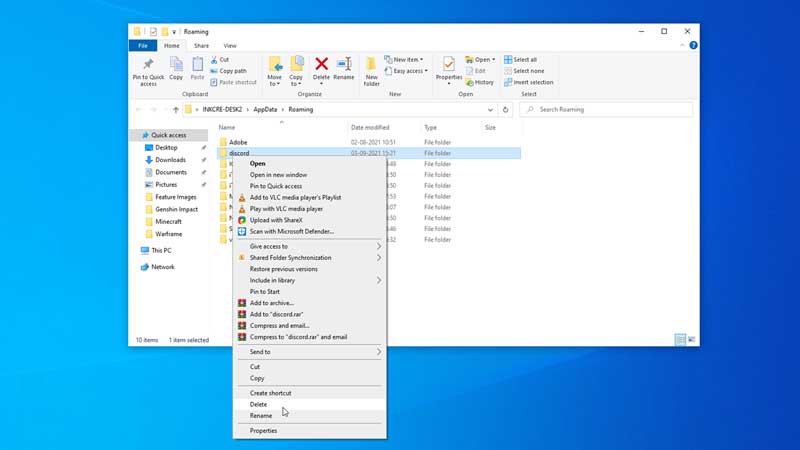Switch to the Share tab
Image resolution: width=800 pixels, height=450 pixels.
pos(202,45)
